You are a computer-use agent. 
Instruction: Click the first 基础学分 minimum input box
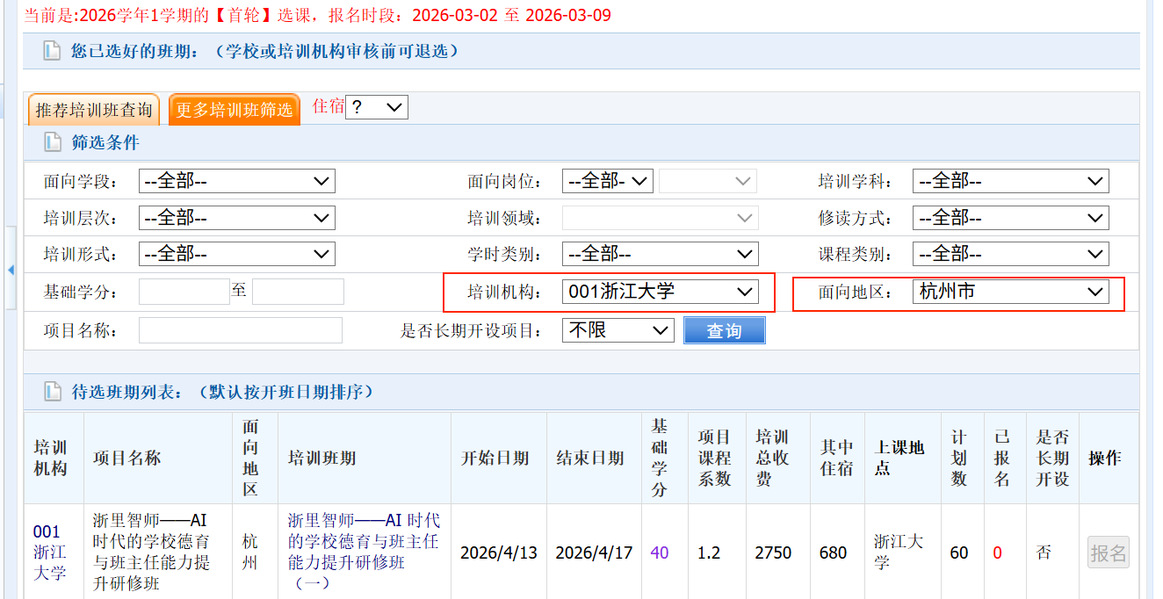[184, 292]
